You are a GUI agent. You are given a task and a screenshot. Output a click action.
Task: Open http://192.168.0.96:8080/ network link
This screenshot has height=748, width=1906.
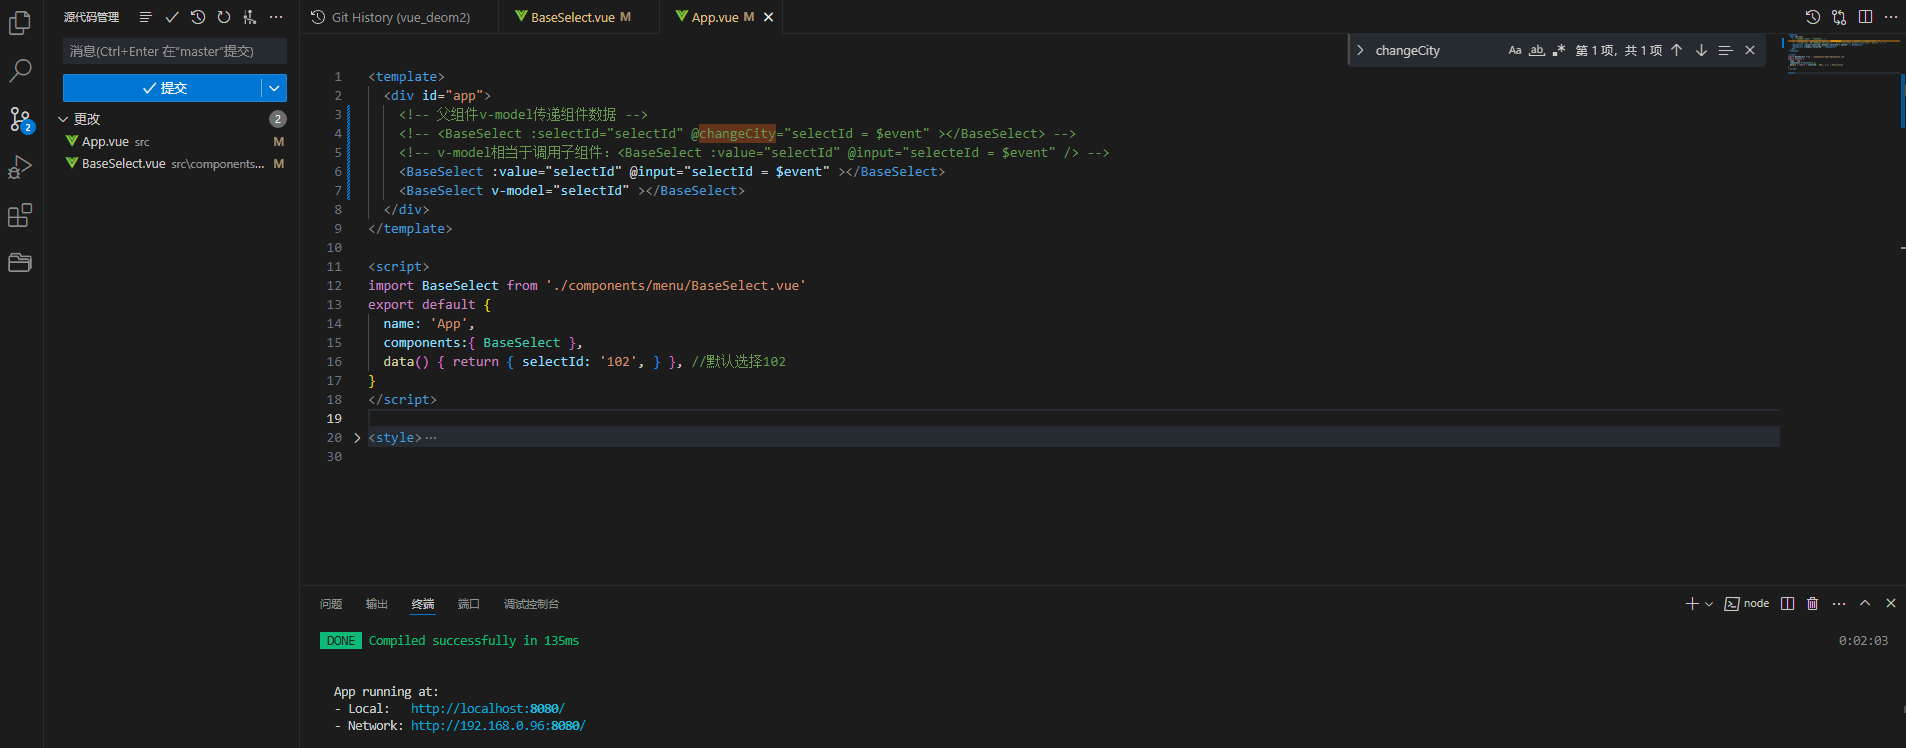pyautogui.click(x=498, y=726)
